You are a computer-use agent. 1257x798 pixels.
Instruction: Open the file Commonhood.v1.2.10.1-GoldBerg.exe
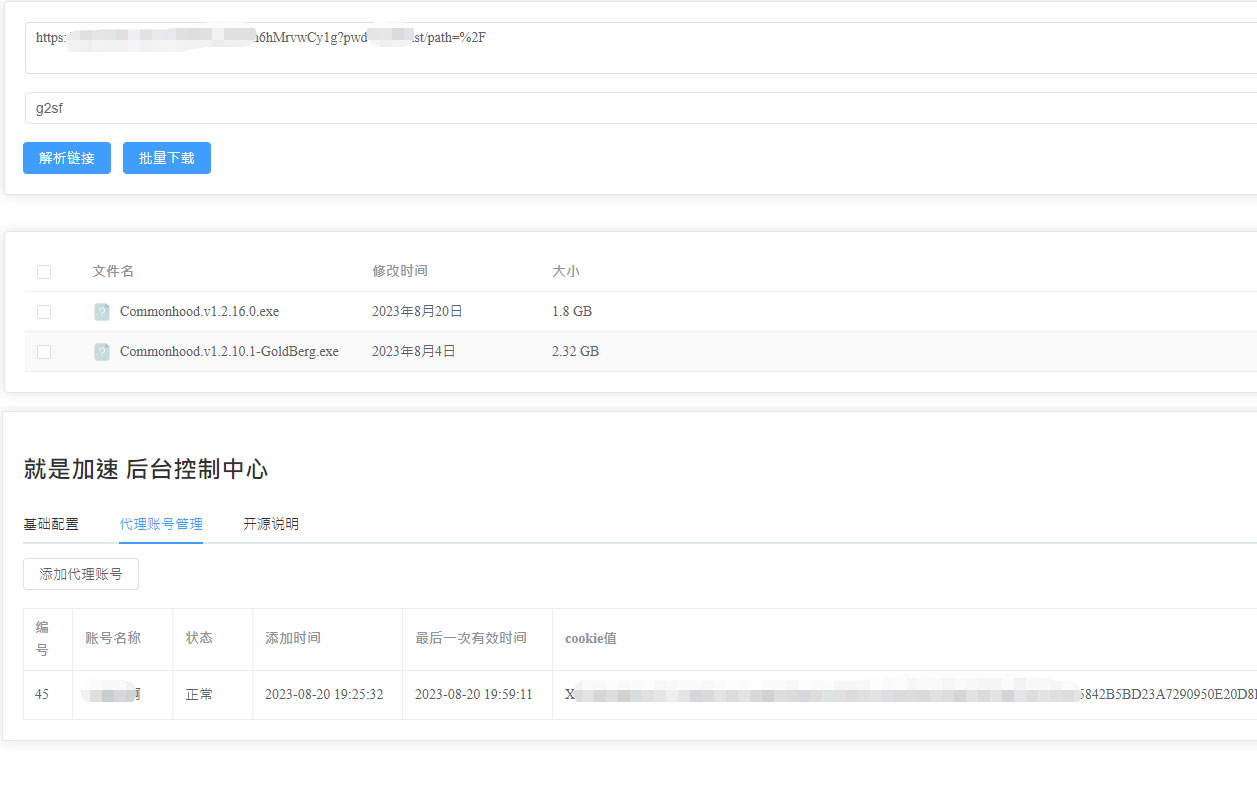[x=228, y=351]
